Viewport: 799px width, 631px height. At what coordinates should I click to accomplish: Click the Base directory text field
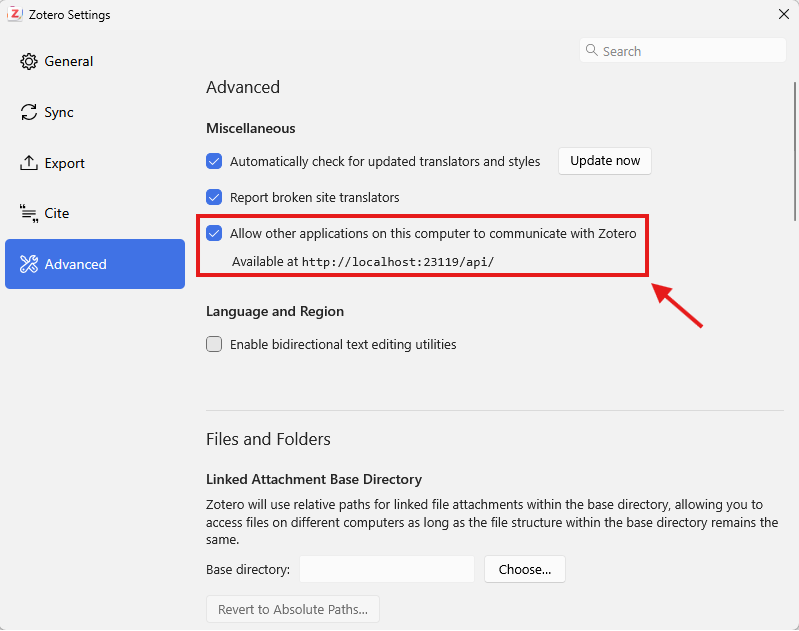(x=387, y=569)
